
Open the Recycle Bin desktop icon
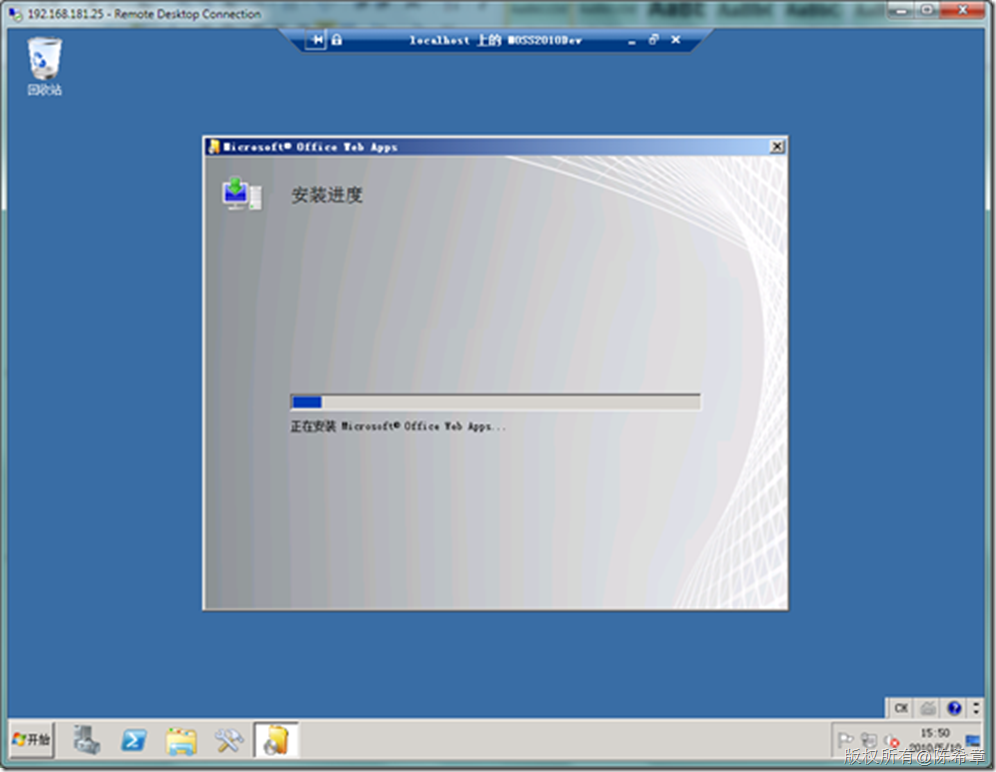click(x=44, y=66)
